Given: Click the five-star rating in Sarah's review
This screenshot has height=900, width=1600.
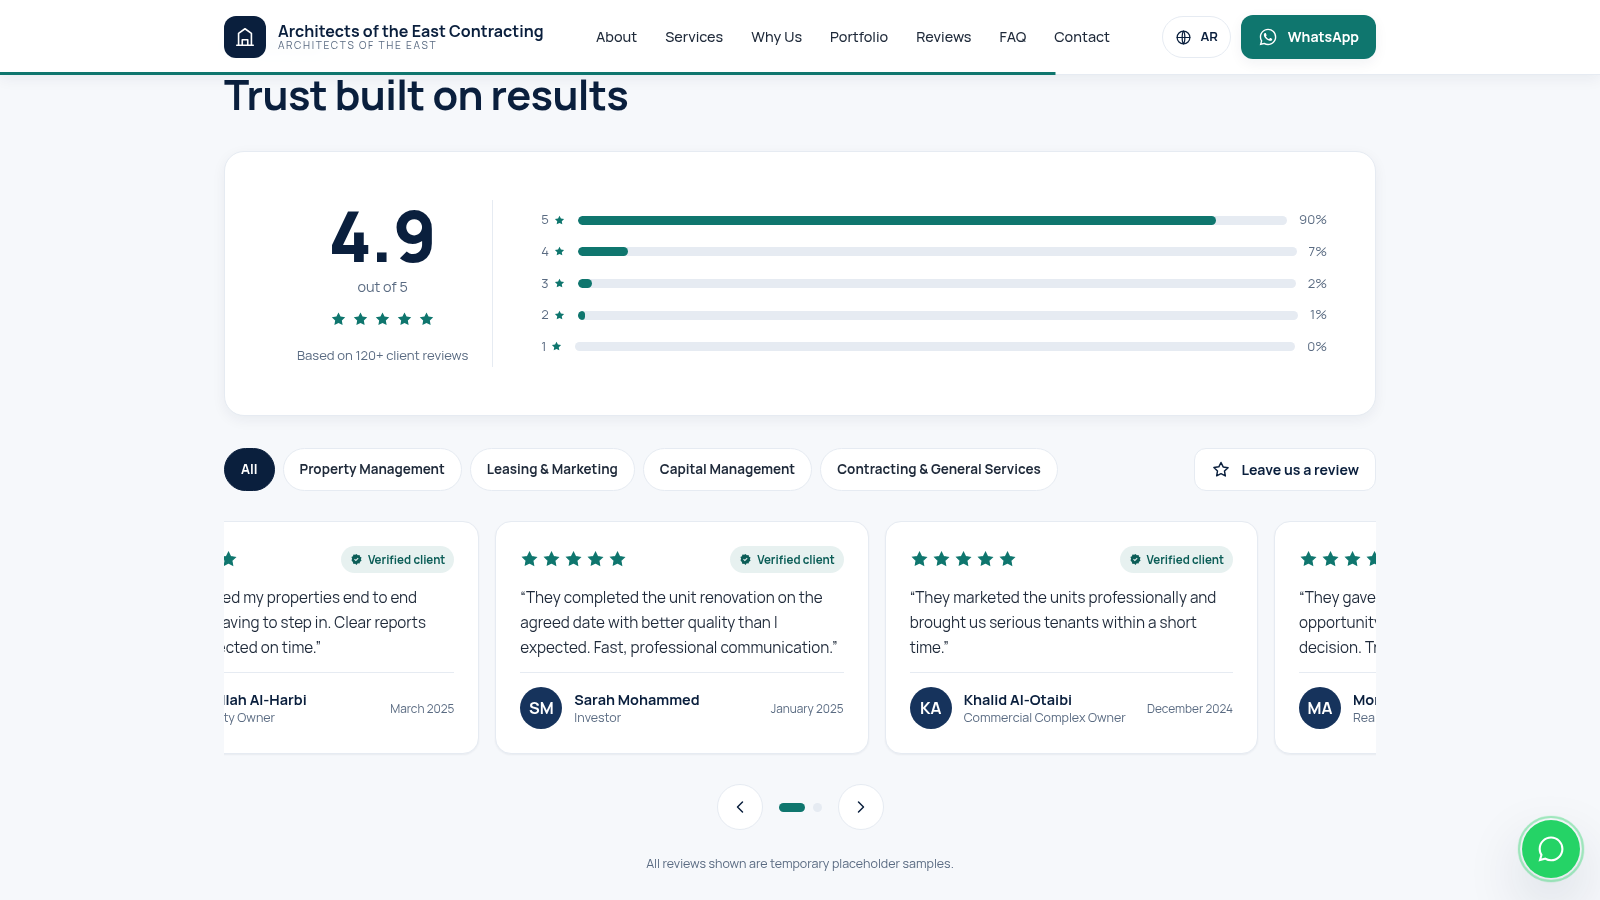Looking at the screenshot, I should (x=573, y=559).
